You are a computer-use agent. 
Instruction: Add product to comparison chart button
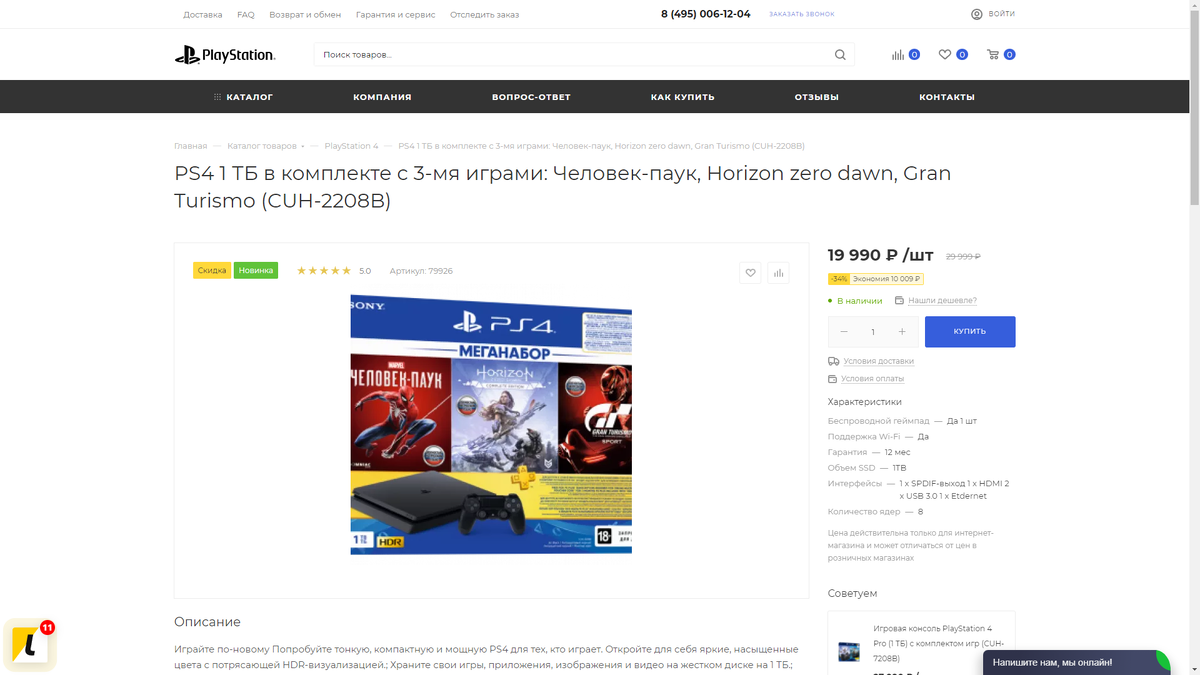coord(778,272)
